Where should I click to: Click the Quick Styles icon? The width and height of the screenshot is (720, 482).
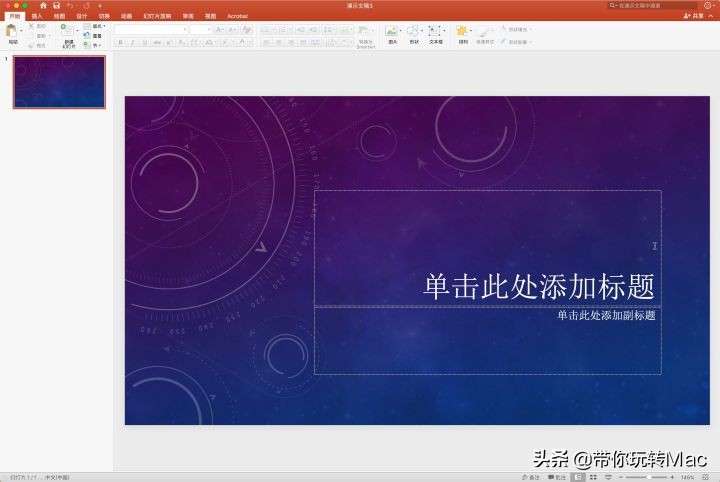tap(485, 31)
